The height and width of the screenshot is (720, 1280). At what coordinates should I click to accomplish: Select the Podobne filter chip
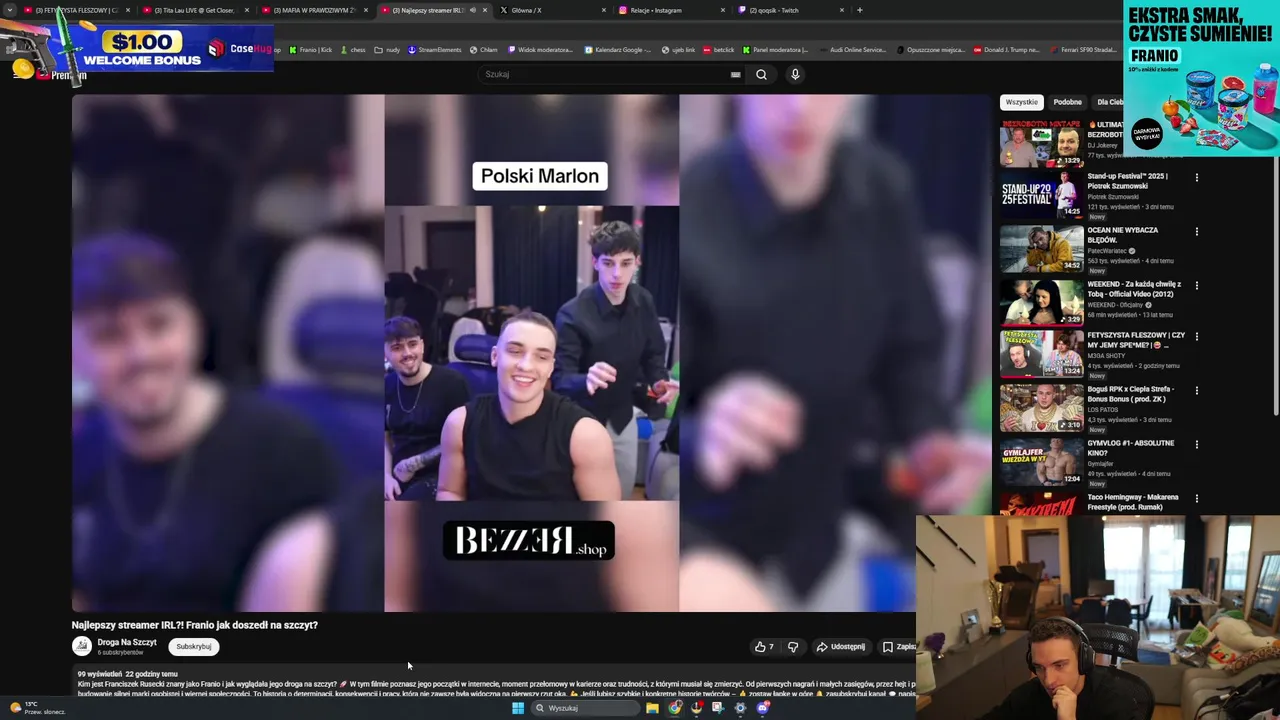pos(1067,102)
